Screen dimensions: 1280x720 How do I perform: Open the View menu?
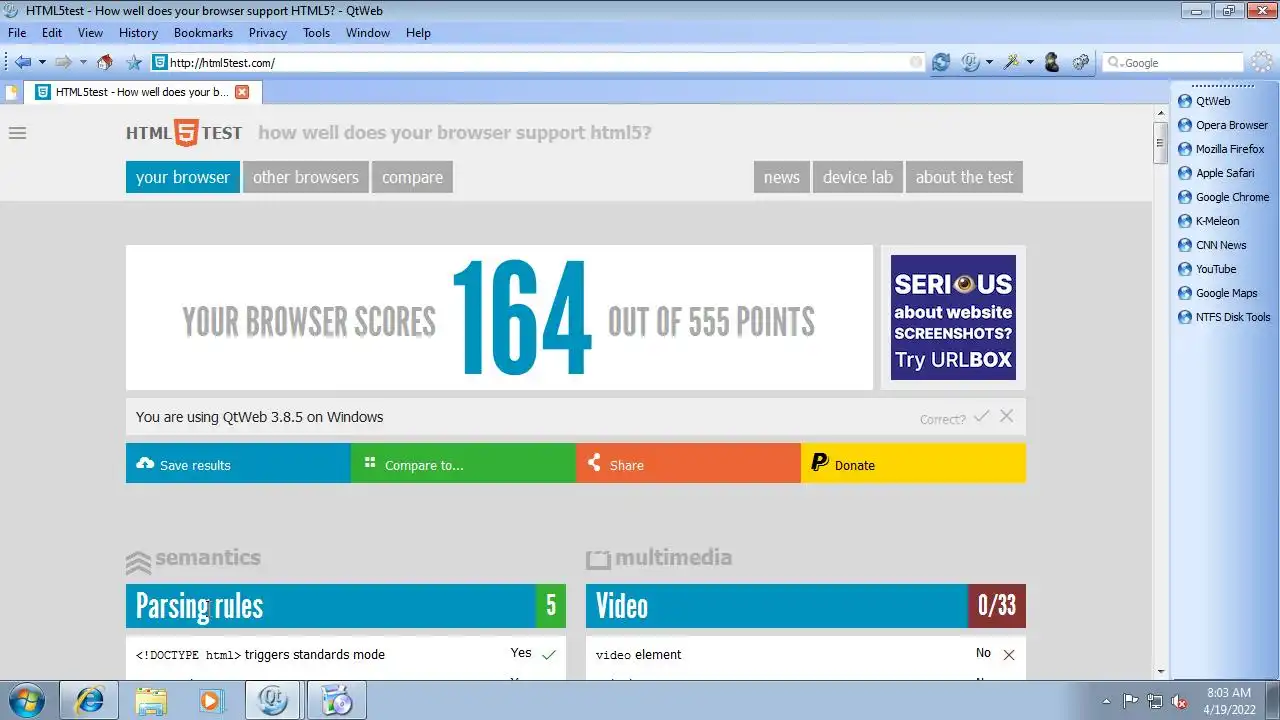pyautogui.click(x=90, y=32)
